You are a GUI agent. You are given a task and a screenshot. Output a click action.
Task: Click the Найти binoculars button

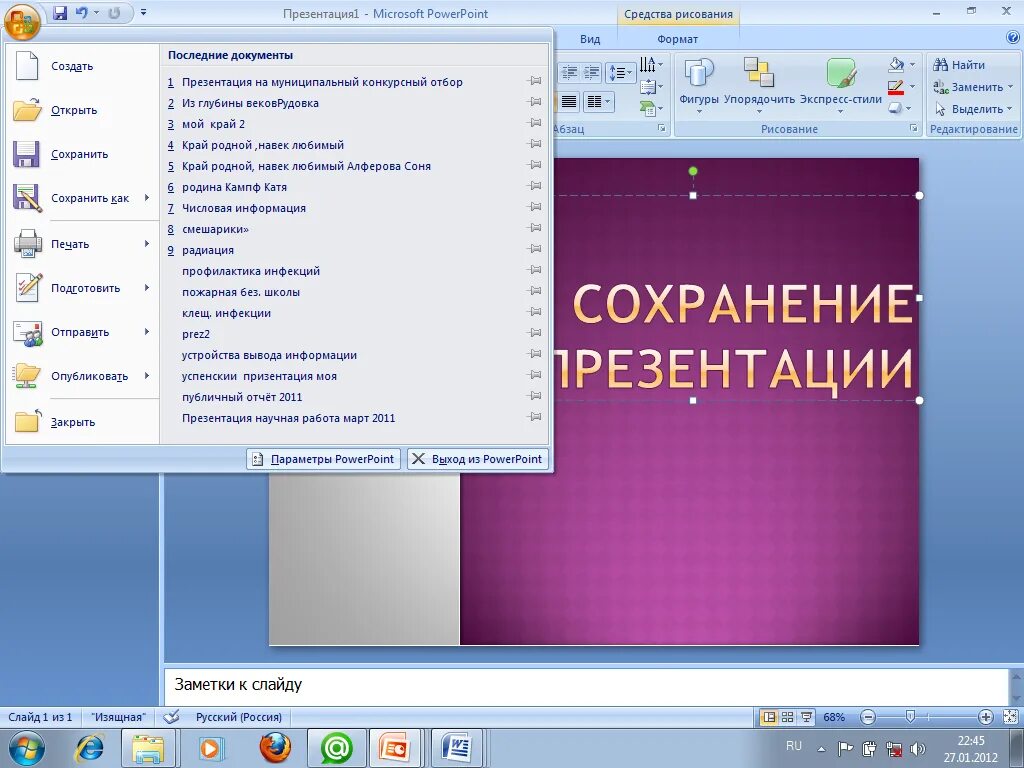click(958, 65)
